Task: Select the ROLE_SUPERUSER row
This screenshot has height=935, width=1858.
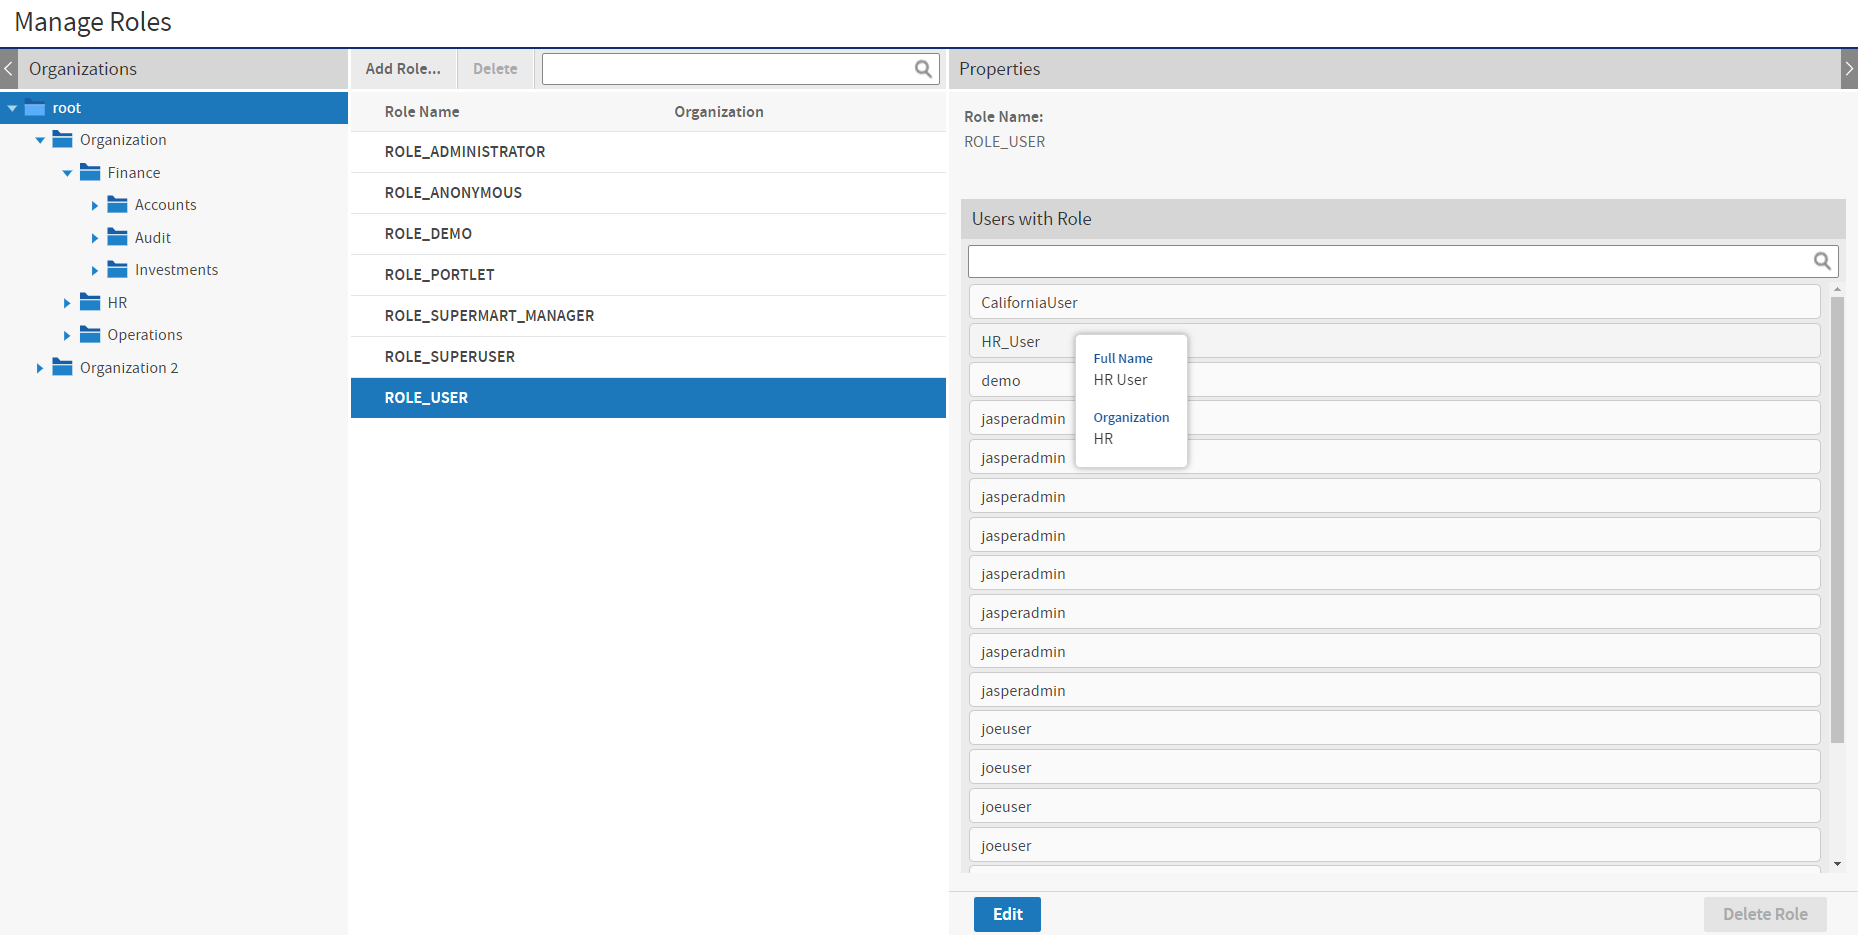Action: [x=648, y=357]
